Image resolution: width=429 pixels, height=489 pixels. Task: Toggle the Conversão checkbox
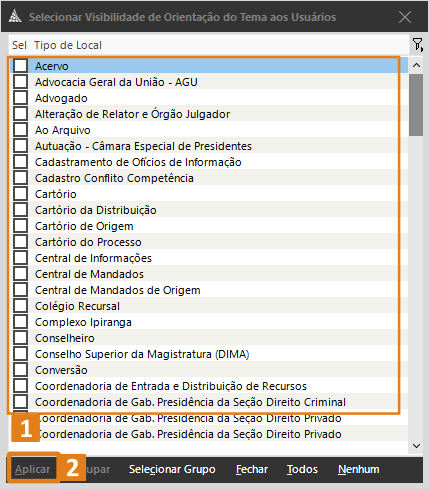point(21,370)
